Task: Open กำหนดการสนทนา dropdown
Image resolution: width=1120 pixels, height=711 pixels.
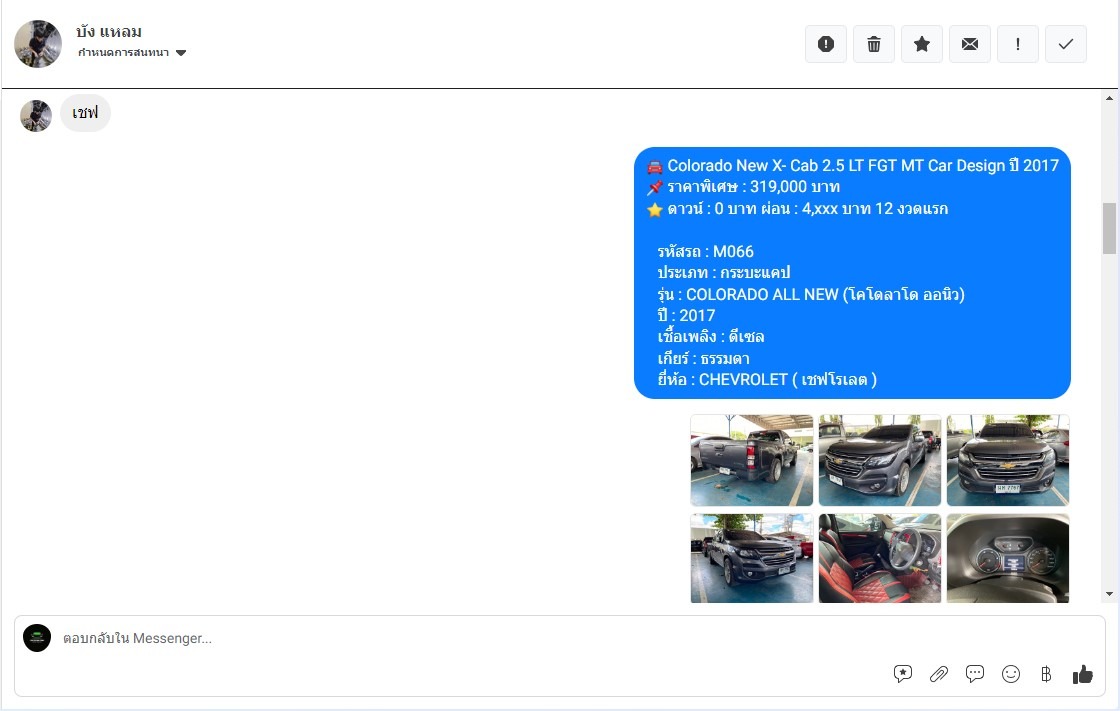Action: [132, 53]
